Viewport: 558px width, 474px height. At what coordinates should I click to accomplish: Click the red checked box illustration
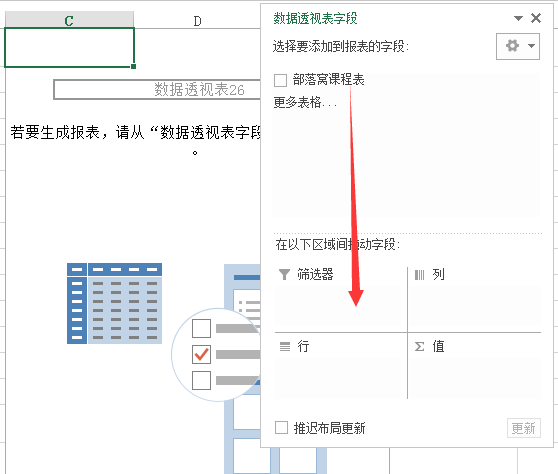[x=201, y=354]
